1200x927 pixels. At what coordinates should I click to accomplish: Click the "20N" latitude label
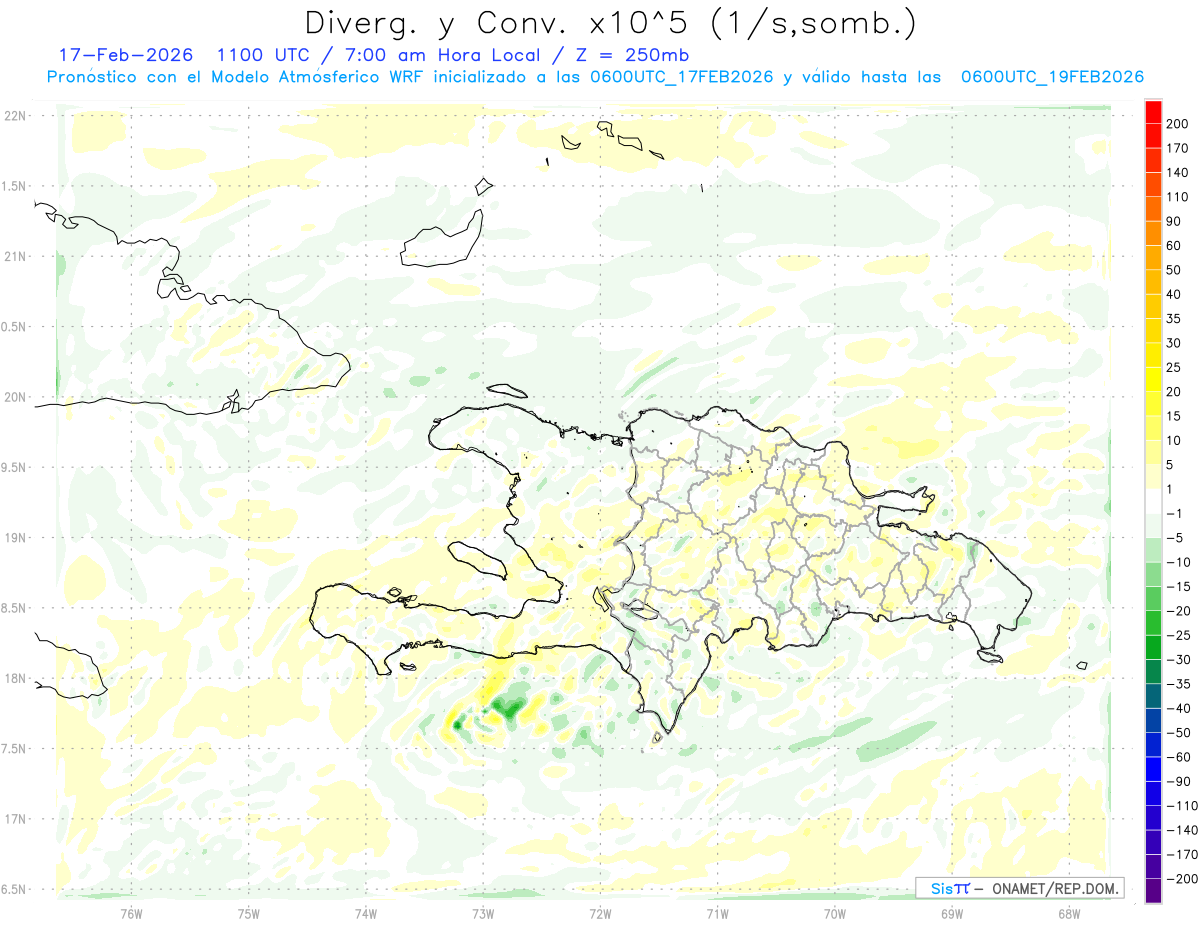[14, 397]
